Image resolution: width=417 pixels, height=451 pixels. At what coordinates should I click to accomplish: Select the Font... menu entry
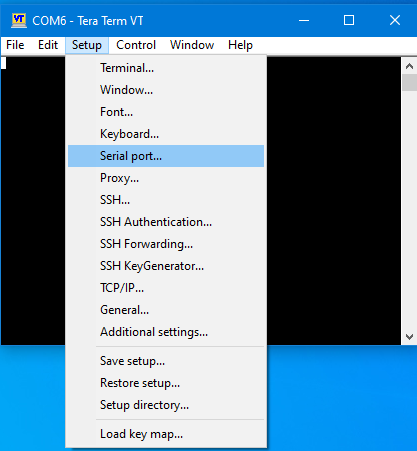[166, 112]
